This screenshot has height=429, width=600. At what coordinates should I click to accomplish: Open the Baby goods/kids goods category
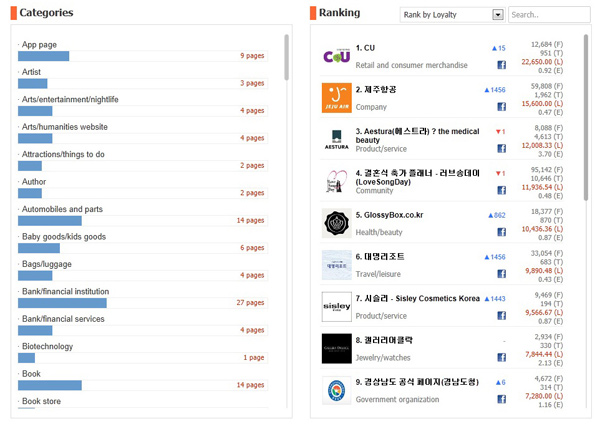click(64, 237)
